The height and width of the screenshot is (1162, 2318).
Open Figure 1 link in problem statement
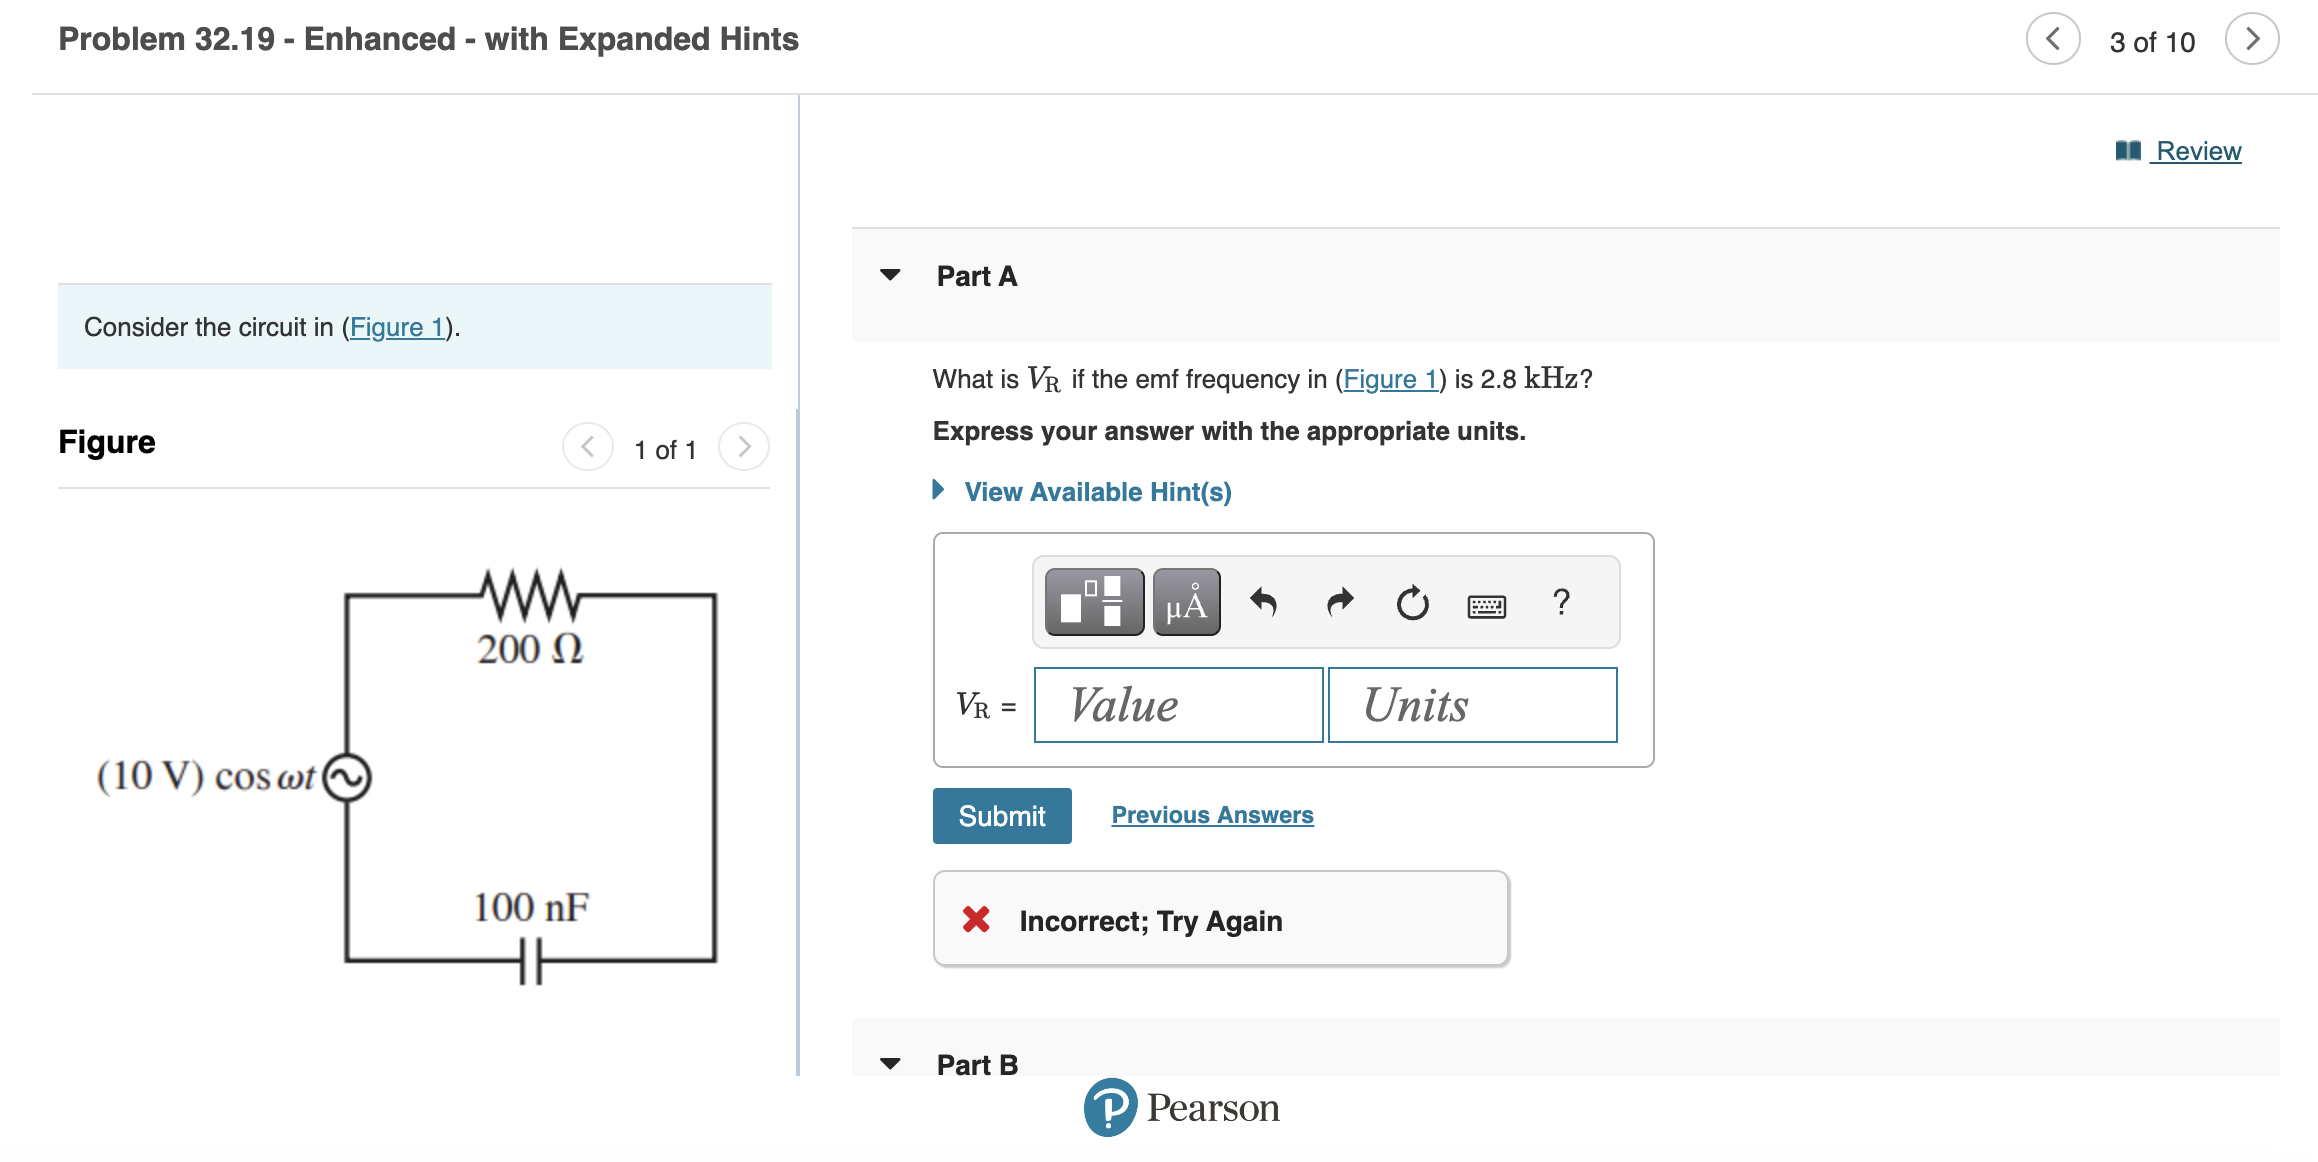tap(397, 326)
